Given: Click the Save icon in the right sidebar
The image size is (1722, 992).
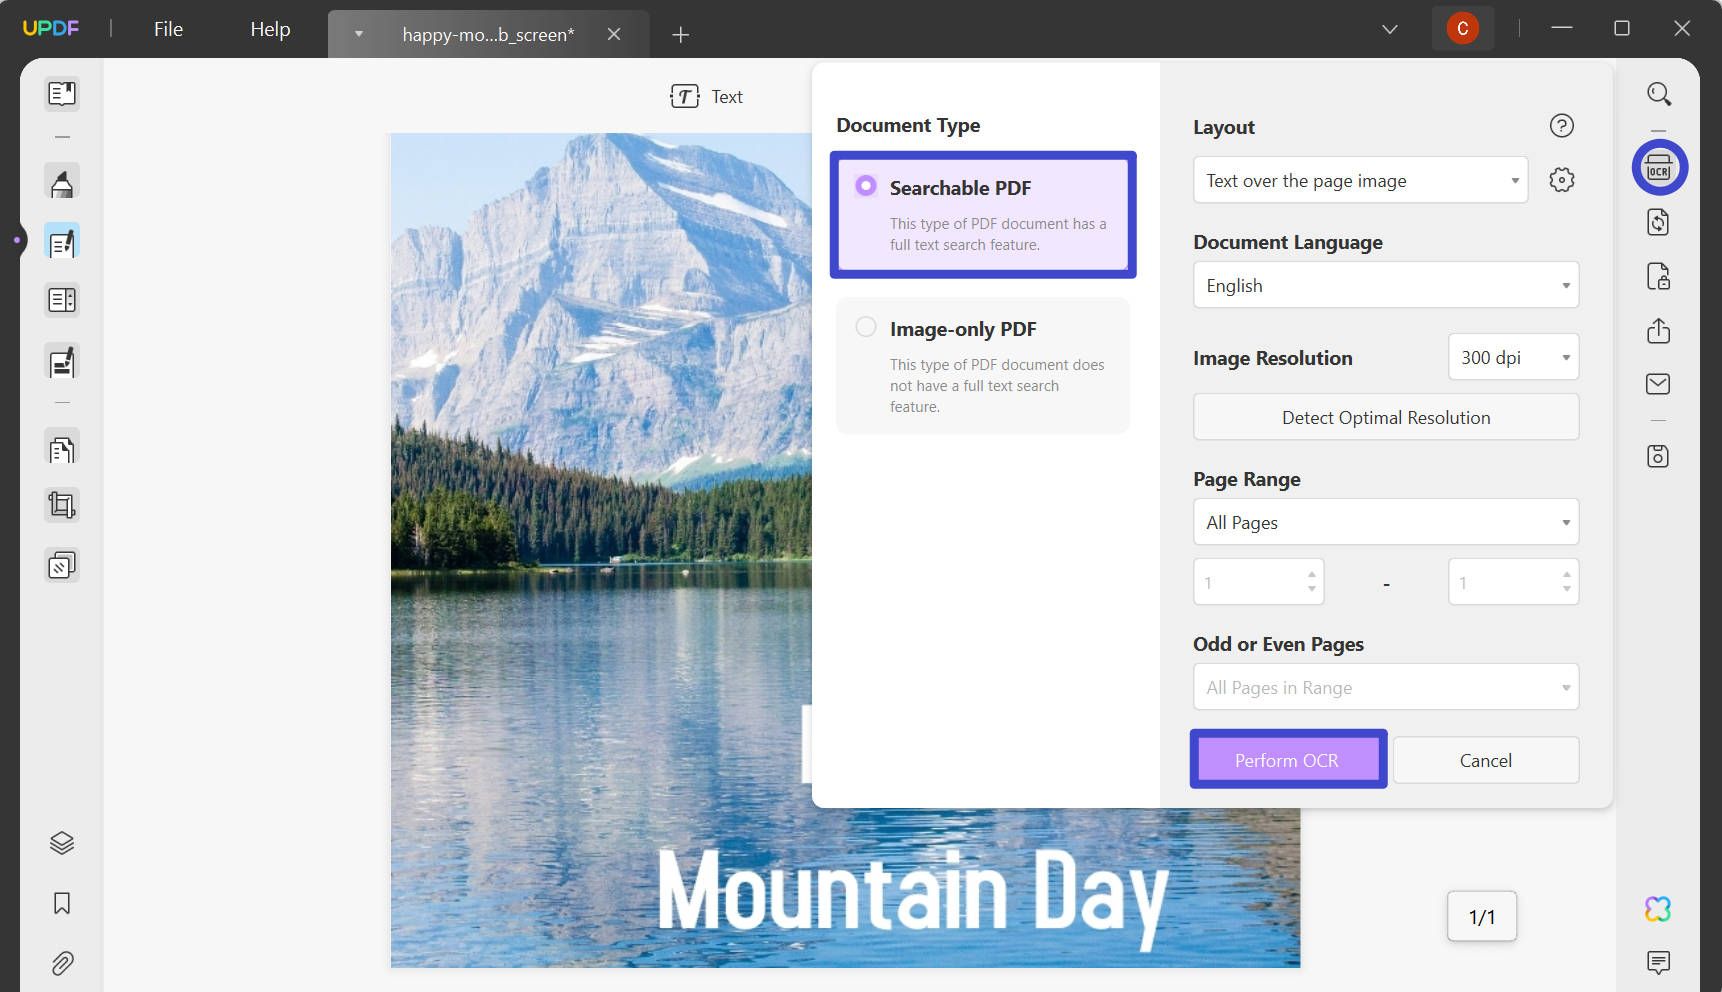Looking at the screenshot, I should [x=1658, y=456].
